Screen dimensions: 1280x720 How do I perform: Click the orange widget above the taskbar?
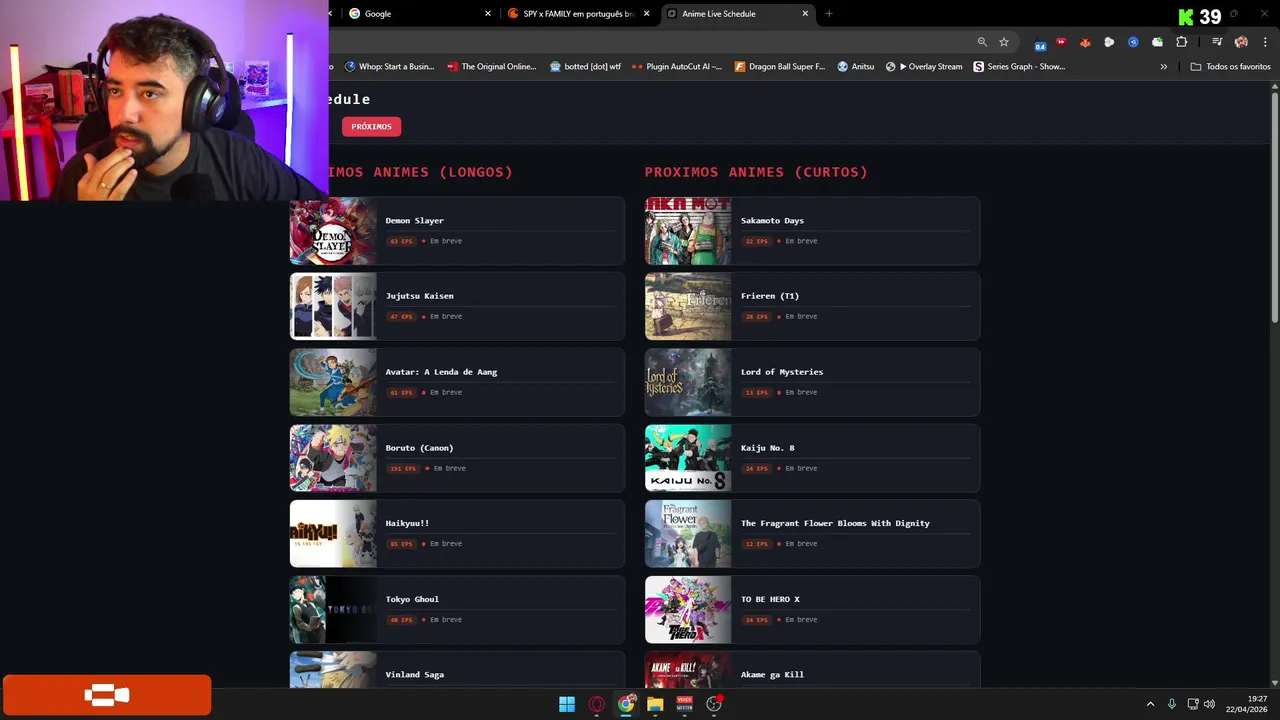click(x=107, y=695)
